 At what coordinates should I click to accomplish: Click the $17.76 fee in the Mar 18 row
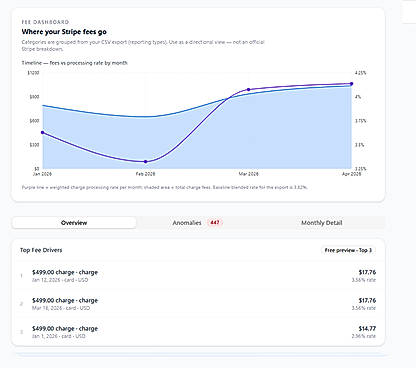coord(367,300)
